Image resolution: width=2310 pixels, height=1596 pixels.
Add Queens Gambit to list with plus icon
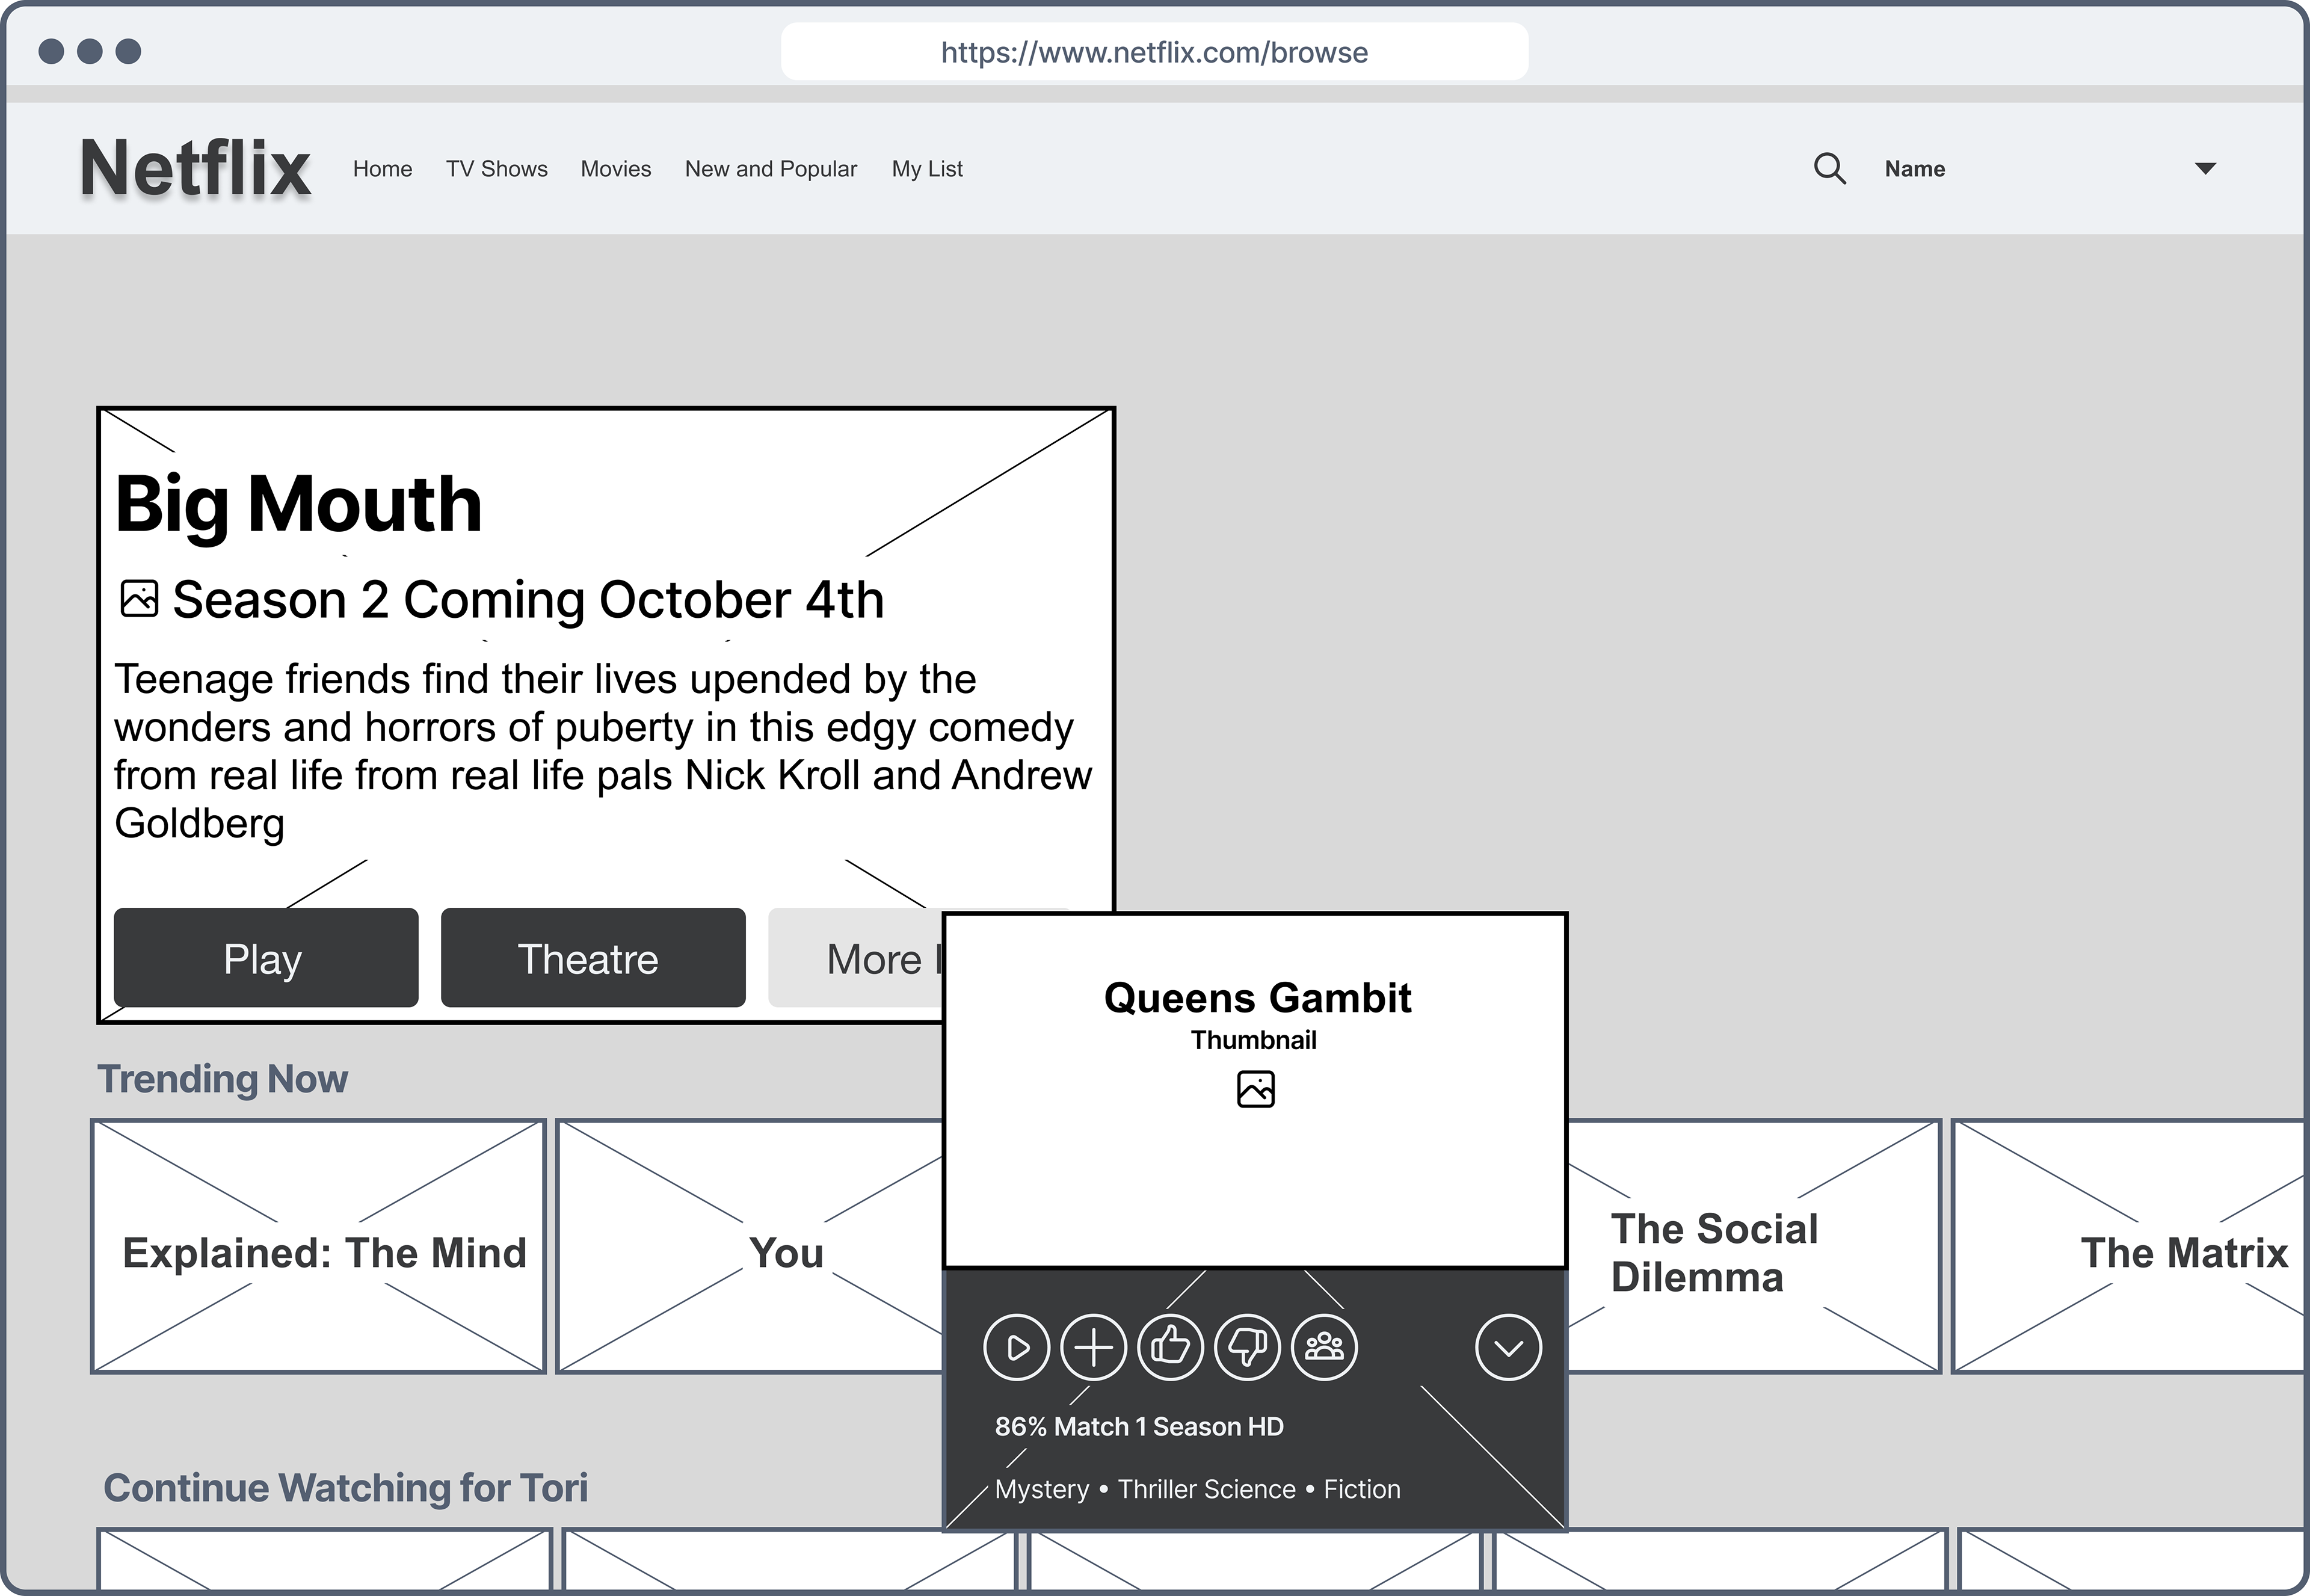(x=1093, y=1348)
